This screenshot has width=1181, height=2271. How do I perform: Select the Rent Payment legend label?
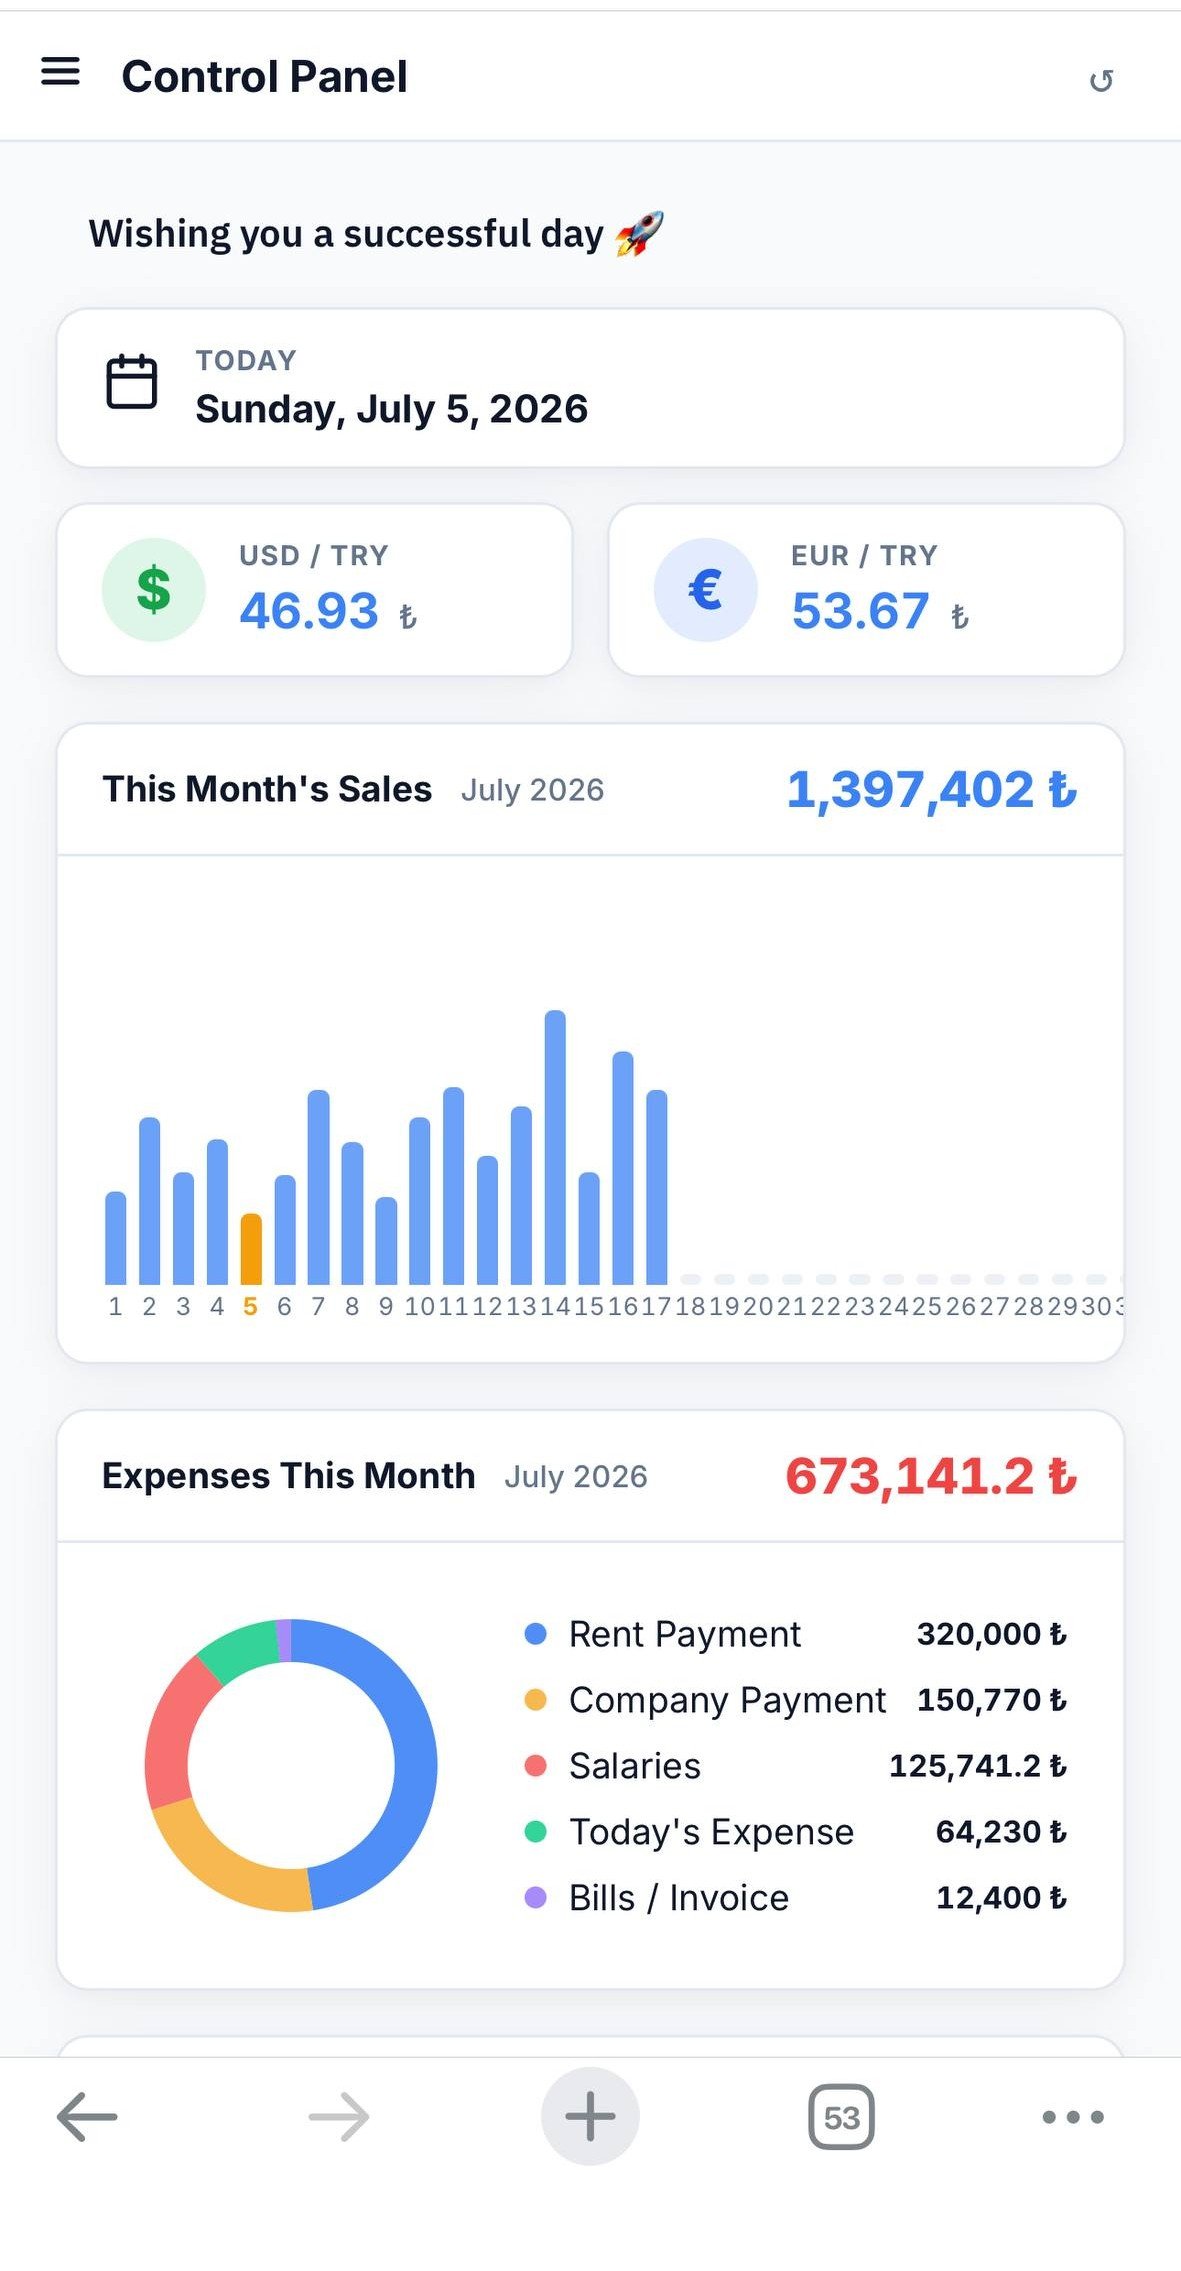(x=685, y=1634)
